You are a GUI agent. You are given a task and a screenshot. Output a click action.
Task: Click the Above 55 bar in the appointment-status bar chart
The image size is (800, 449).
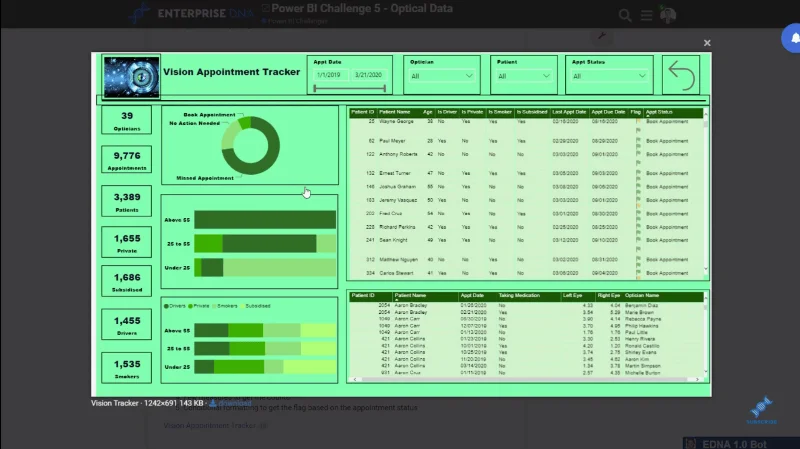tap(265, 220)
